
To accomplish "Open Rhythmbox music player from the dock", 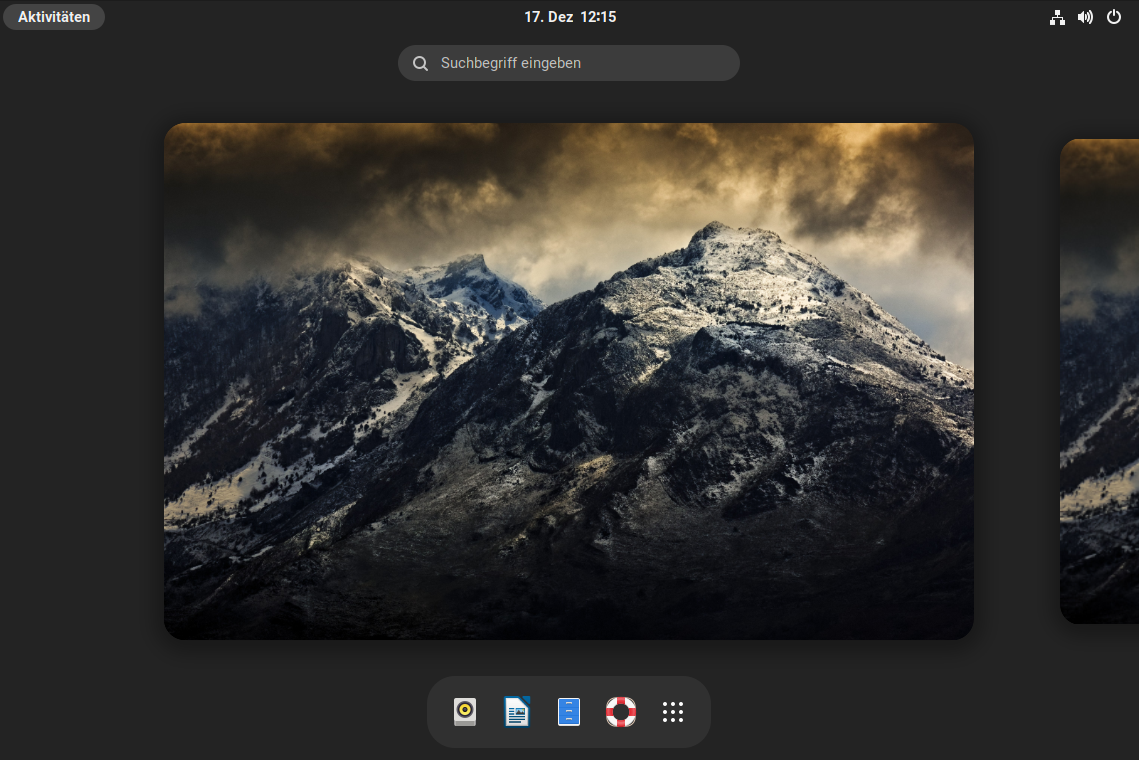I will tap(464, 712).
